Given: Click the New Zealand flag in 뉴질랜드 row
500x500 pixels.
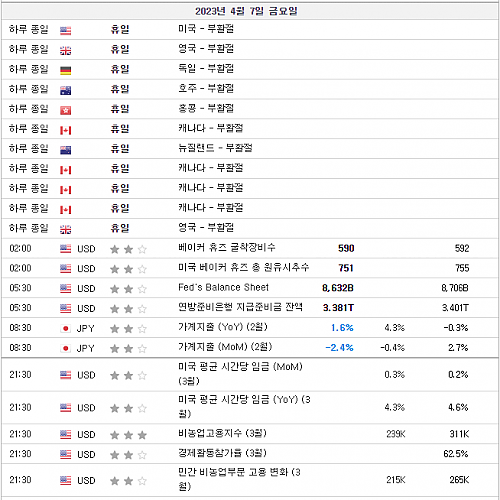Looking at the screenshot, I should tap(65, 150).
